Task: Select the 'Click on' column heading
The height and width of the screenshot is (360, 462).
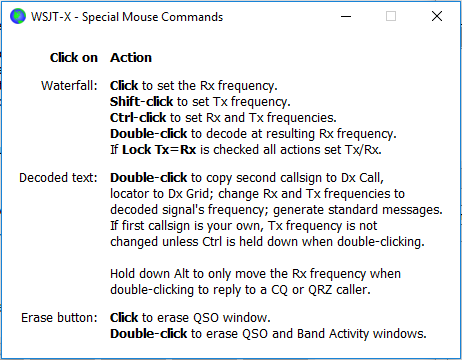Action: [74, 58]
